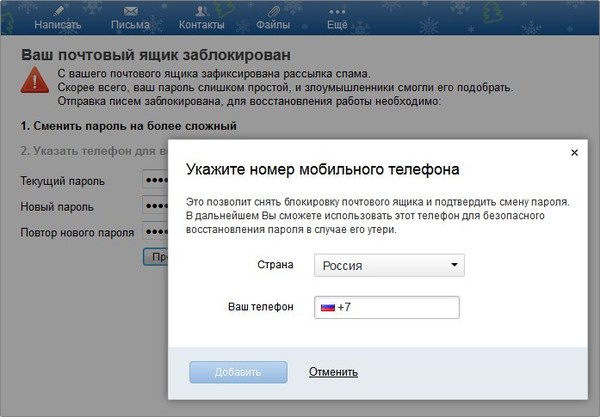Click the heading Ваш почтовый ящик заблокирован
Image resolution: width=600 pixels, height=417 pixels.
156,55
